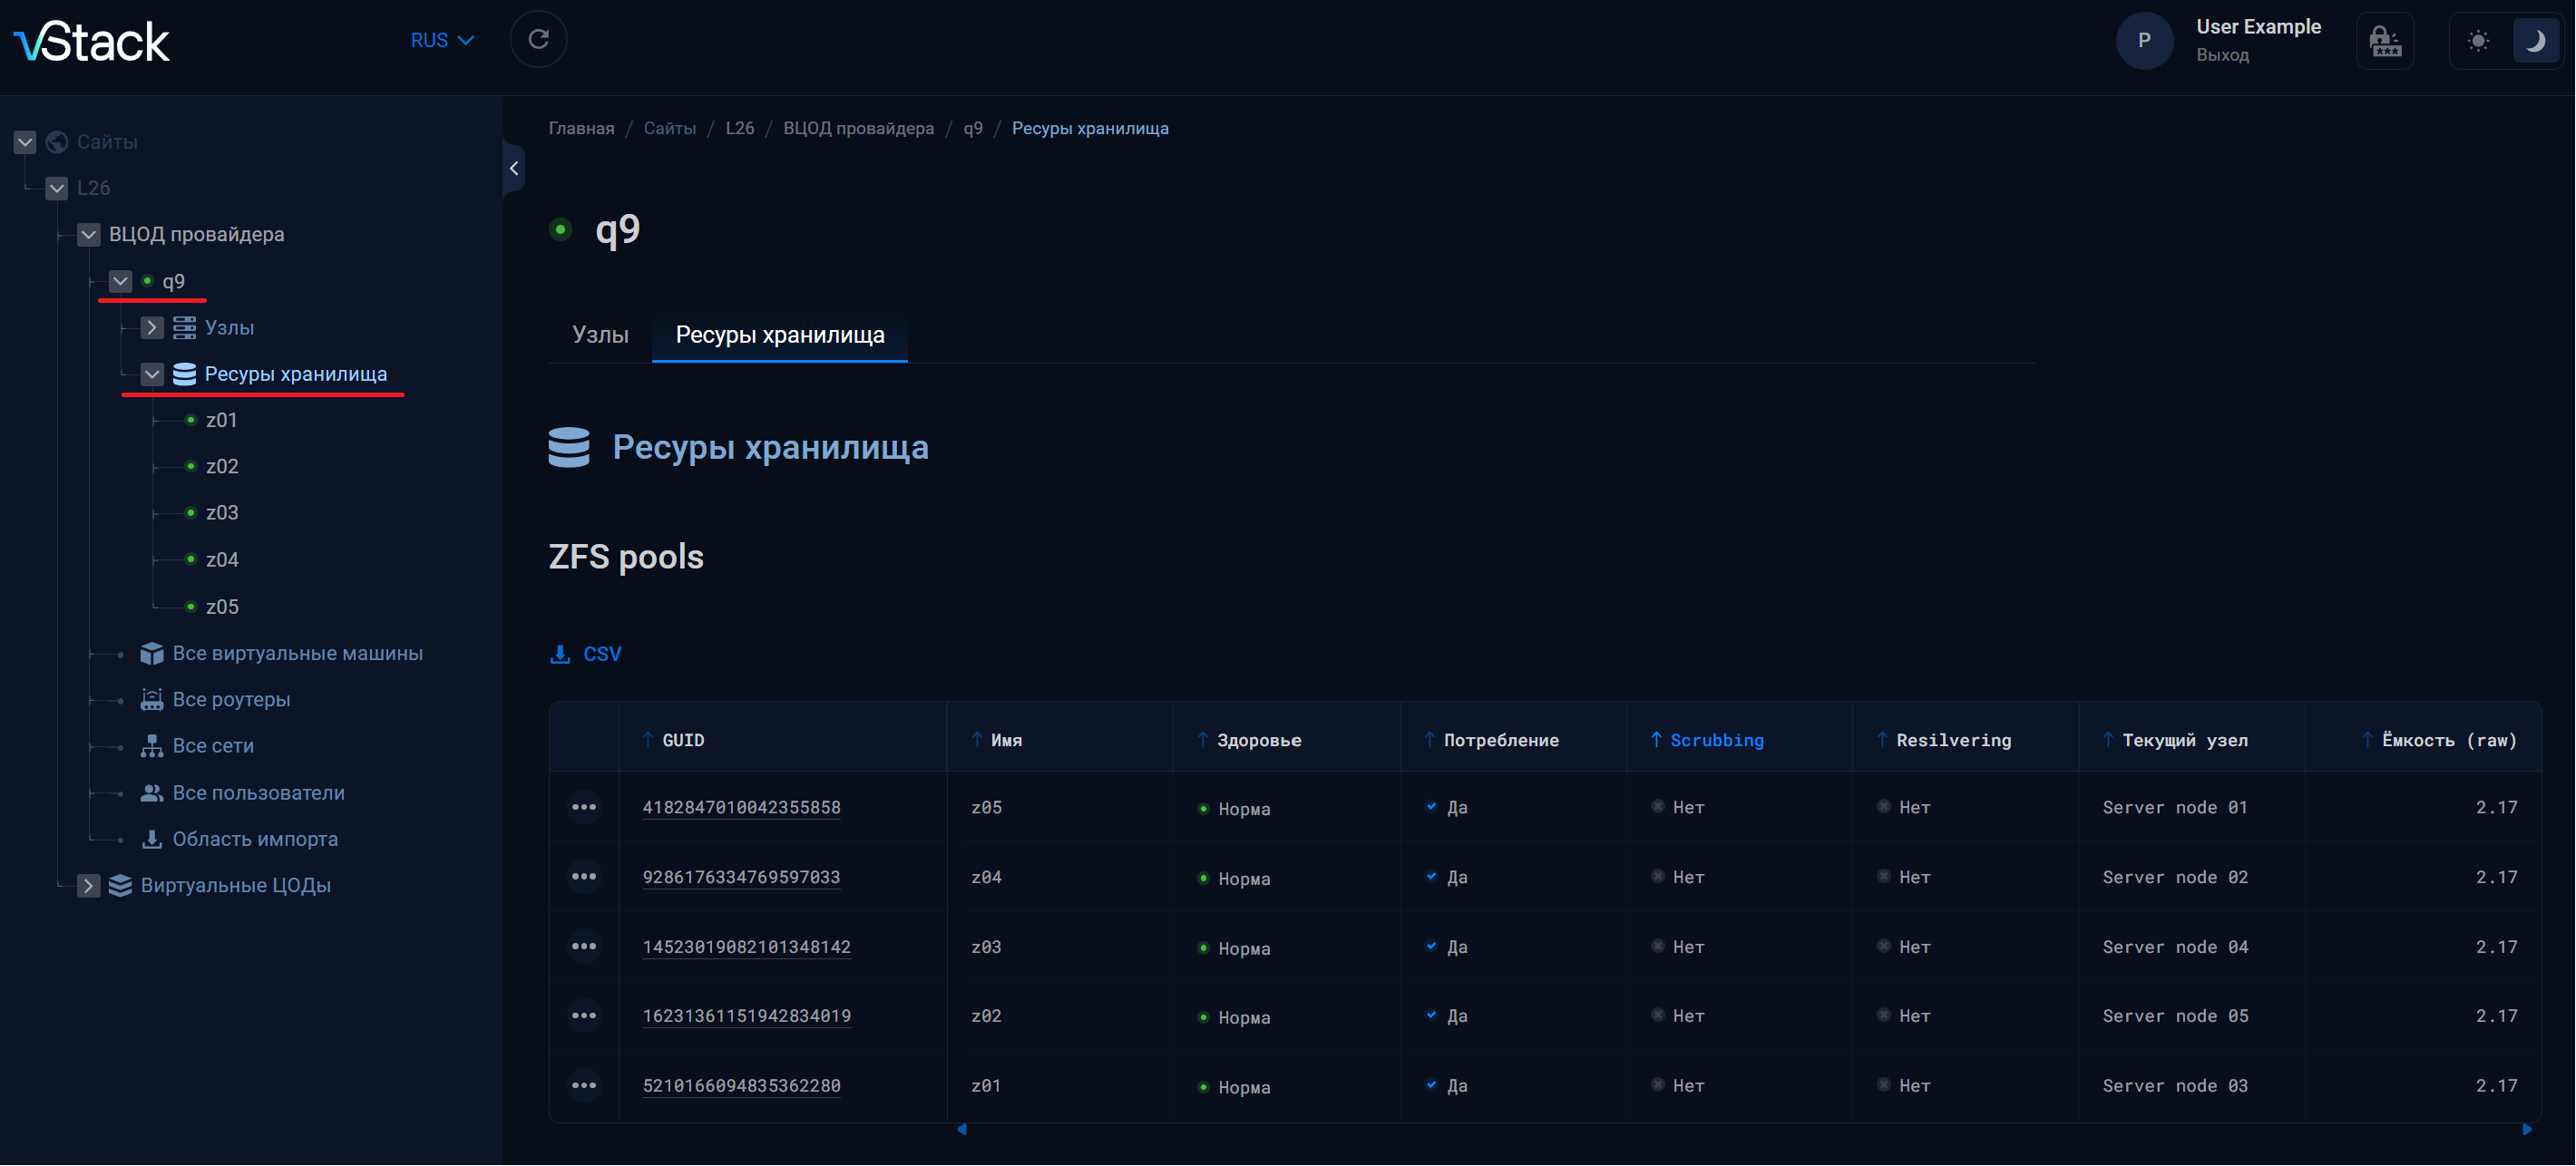Open GUID link 5210166094835362280
Screen dimensions: 2576x1166
click(x=741, y=1087)
